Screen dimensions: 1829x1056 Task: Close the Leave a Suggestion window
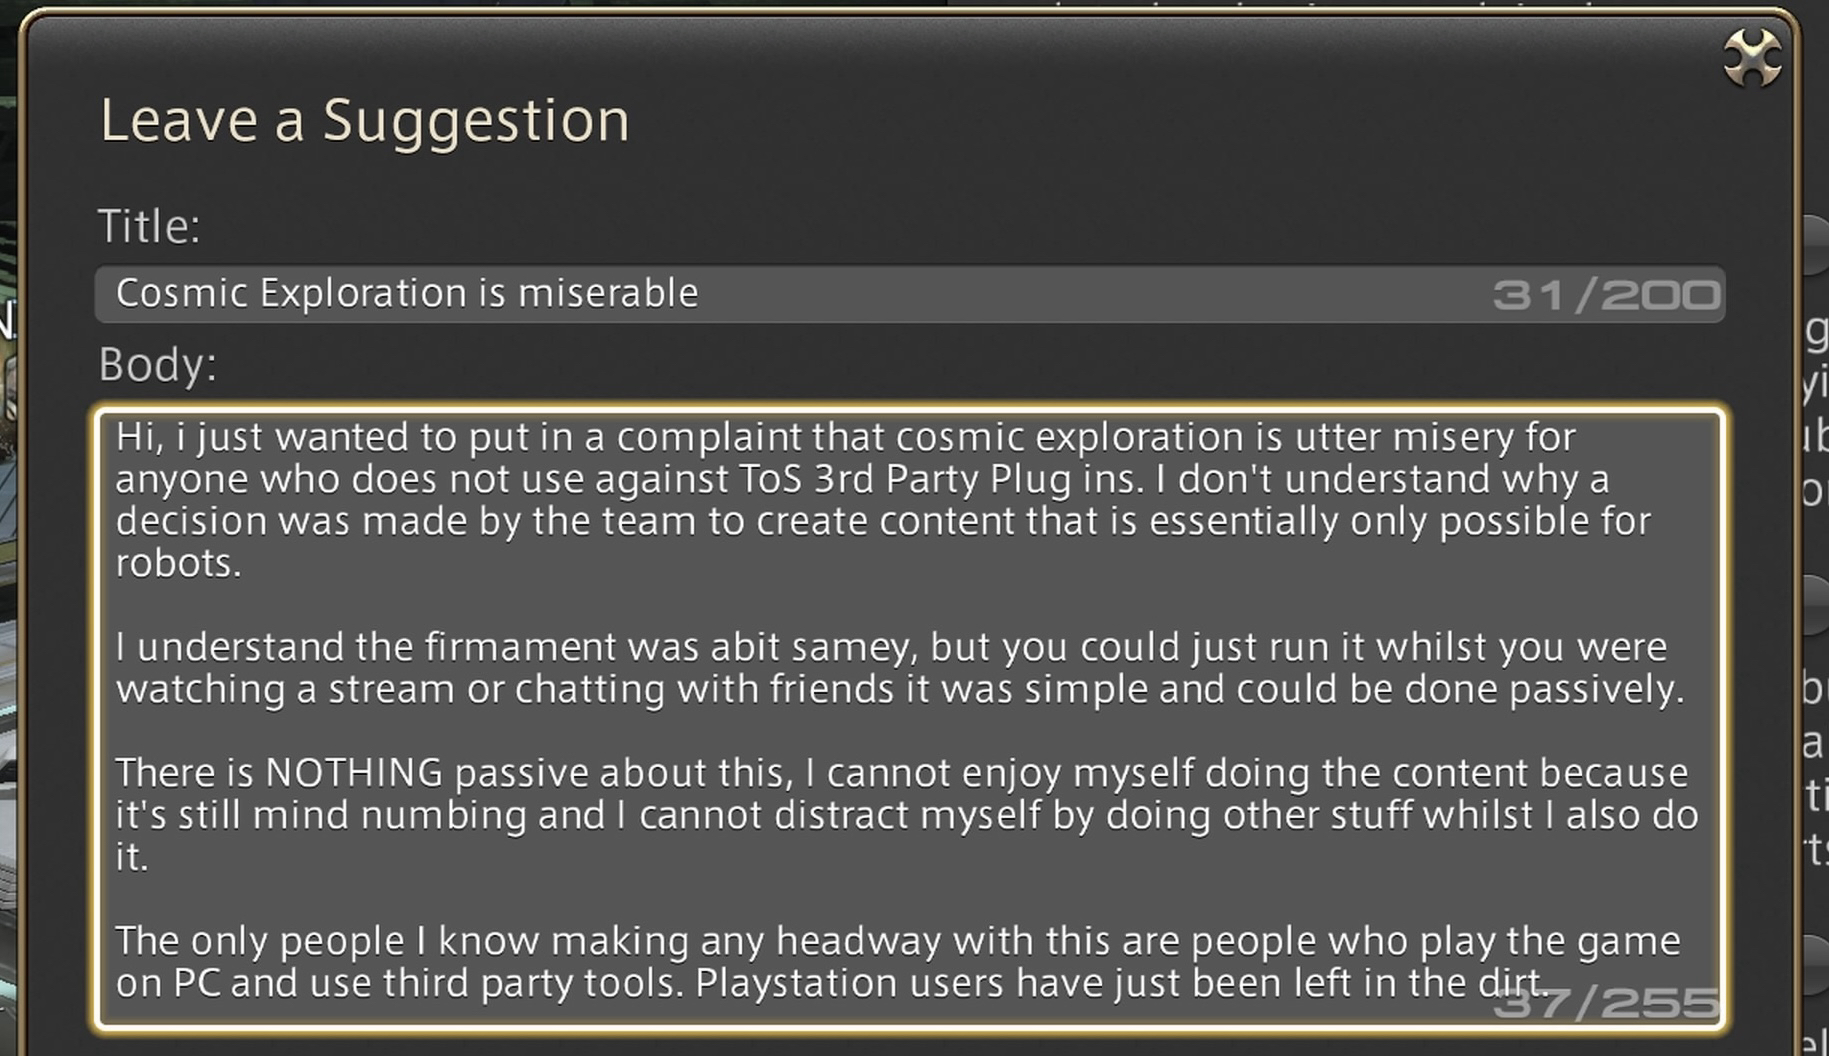point(1751,58)
